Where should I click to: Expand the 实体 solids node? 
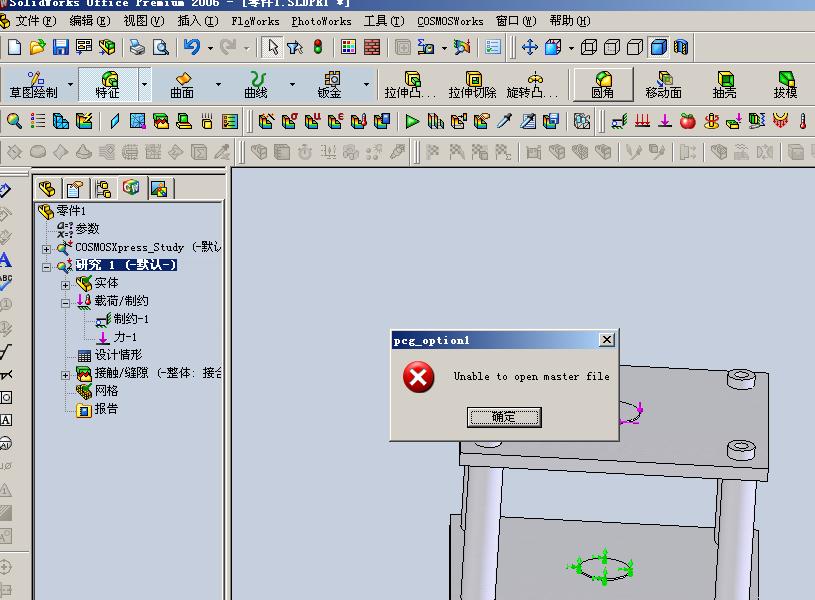65,285
